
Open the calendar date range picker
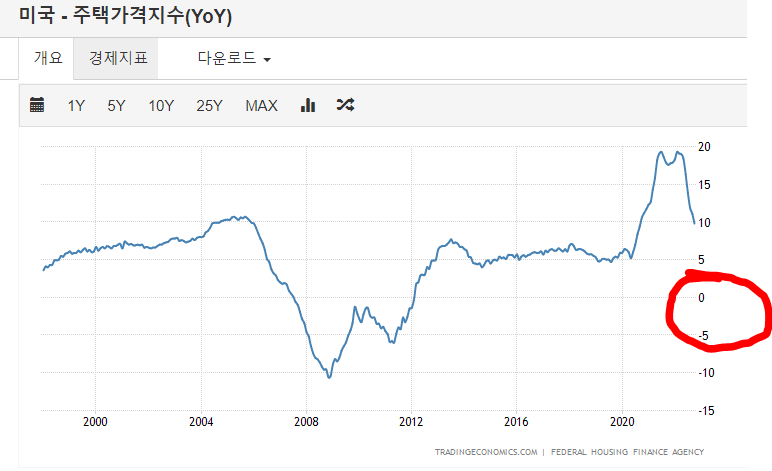37,105
